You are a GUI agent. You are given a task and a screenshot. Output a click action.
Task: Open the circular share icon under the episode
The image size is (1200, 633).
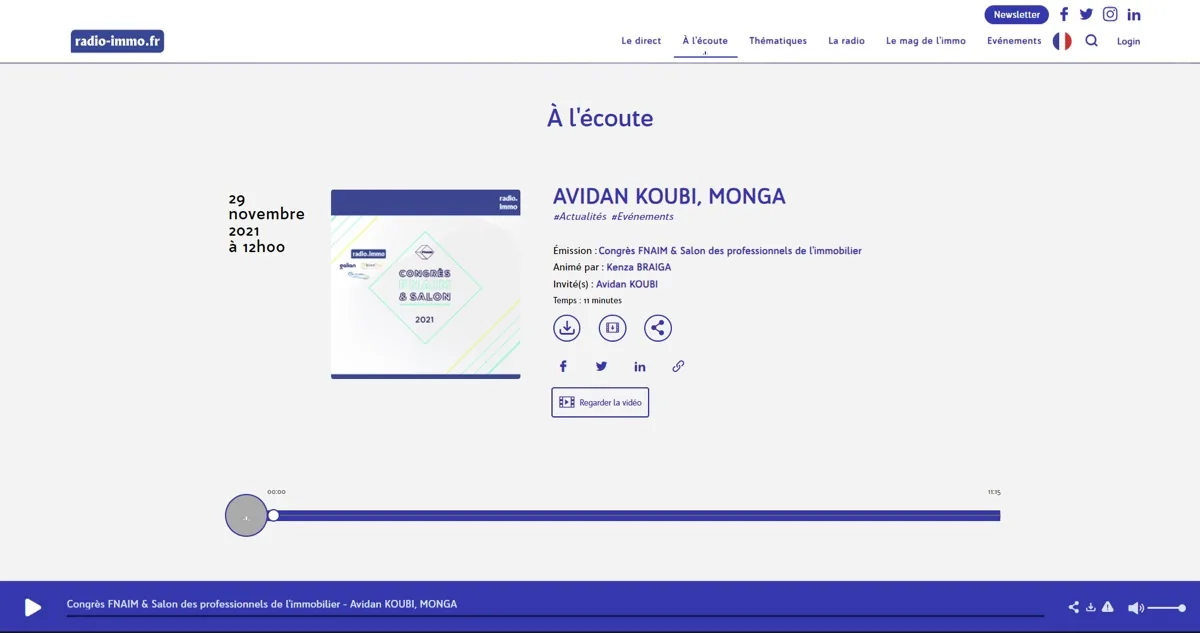pos(657,327)
